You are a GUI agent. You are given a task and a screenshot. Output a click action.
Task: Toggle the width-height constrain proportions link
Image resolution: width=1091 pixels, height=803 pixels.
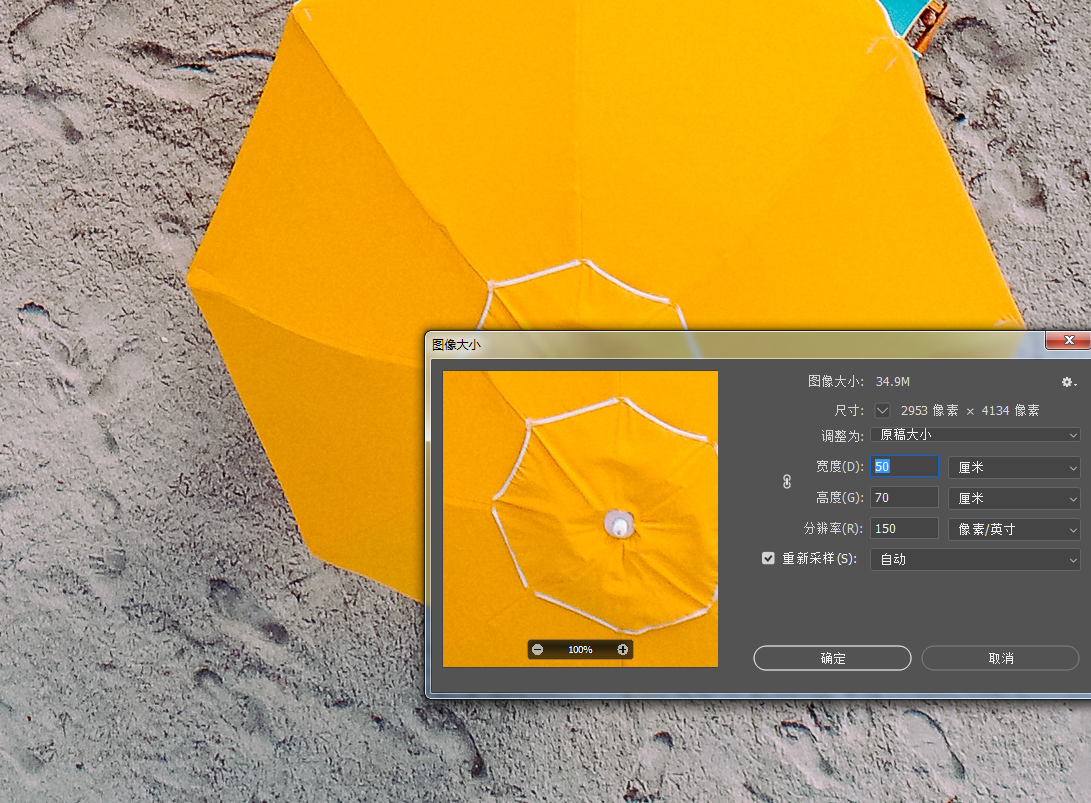click(x=787, y=482)
